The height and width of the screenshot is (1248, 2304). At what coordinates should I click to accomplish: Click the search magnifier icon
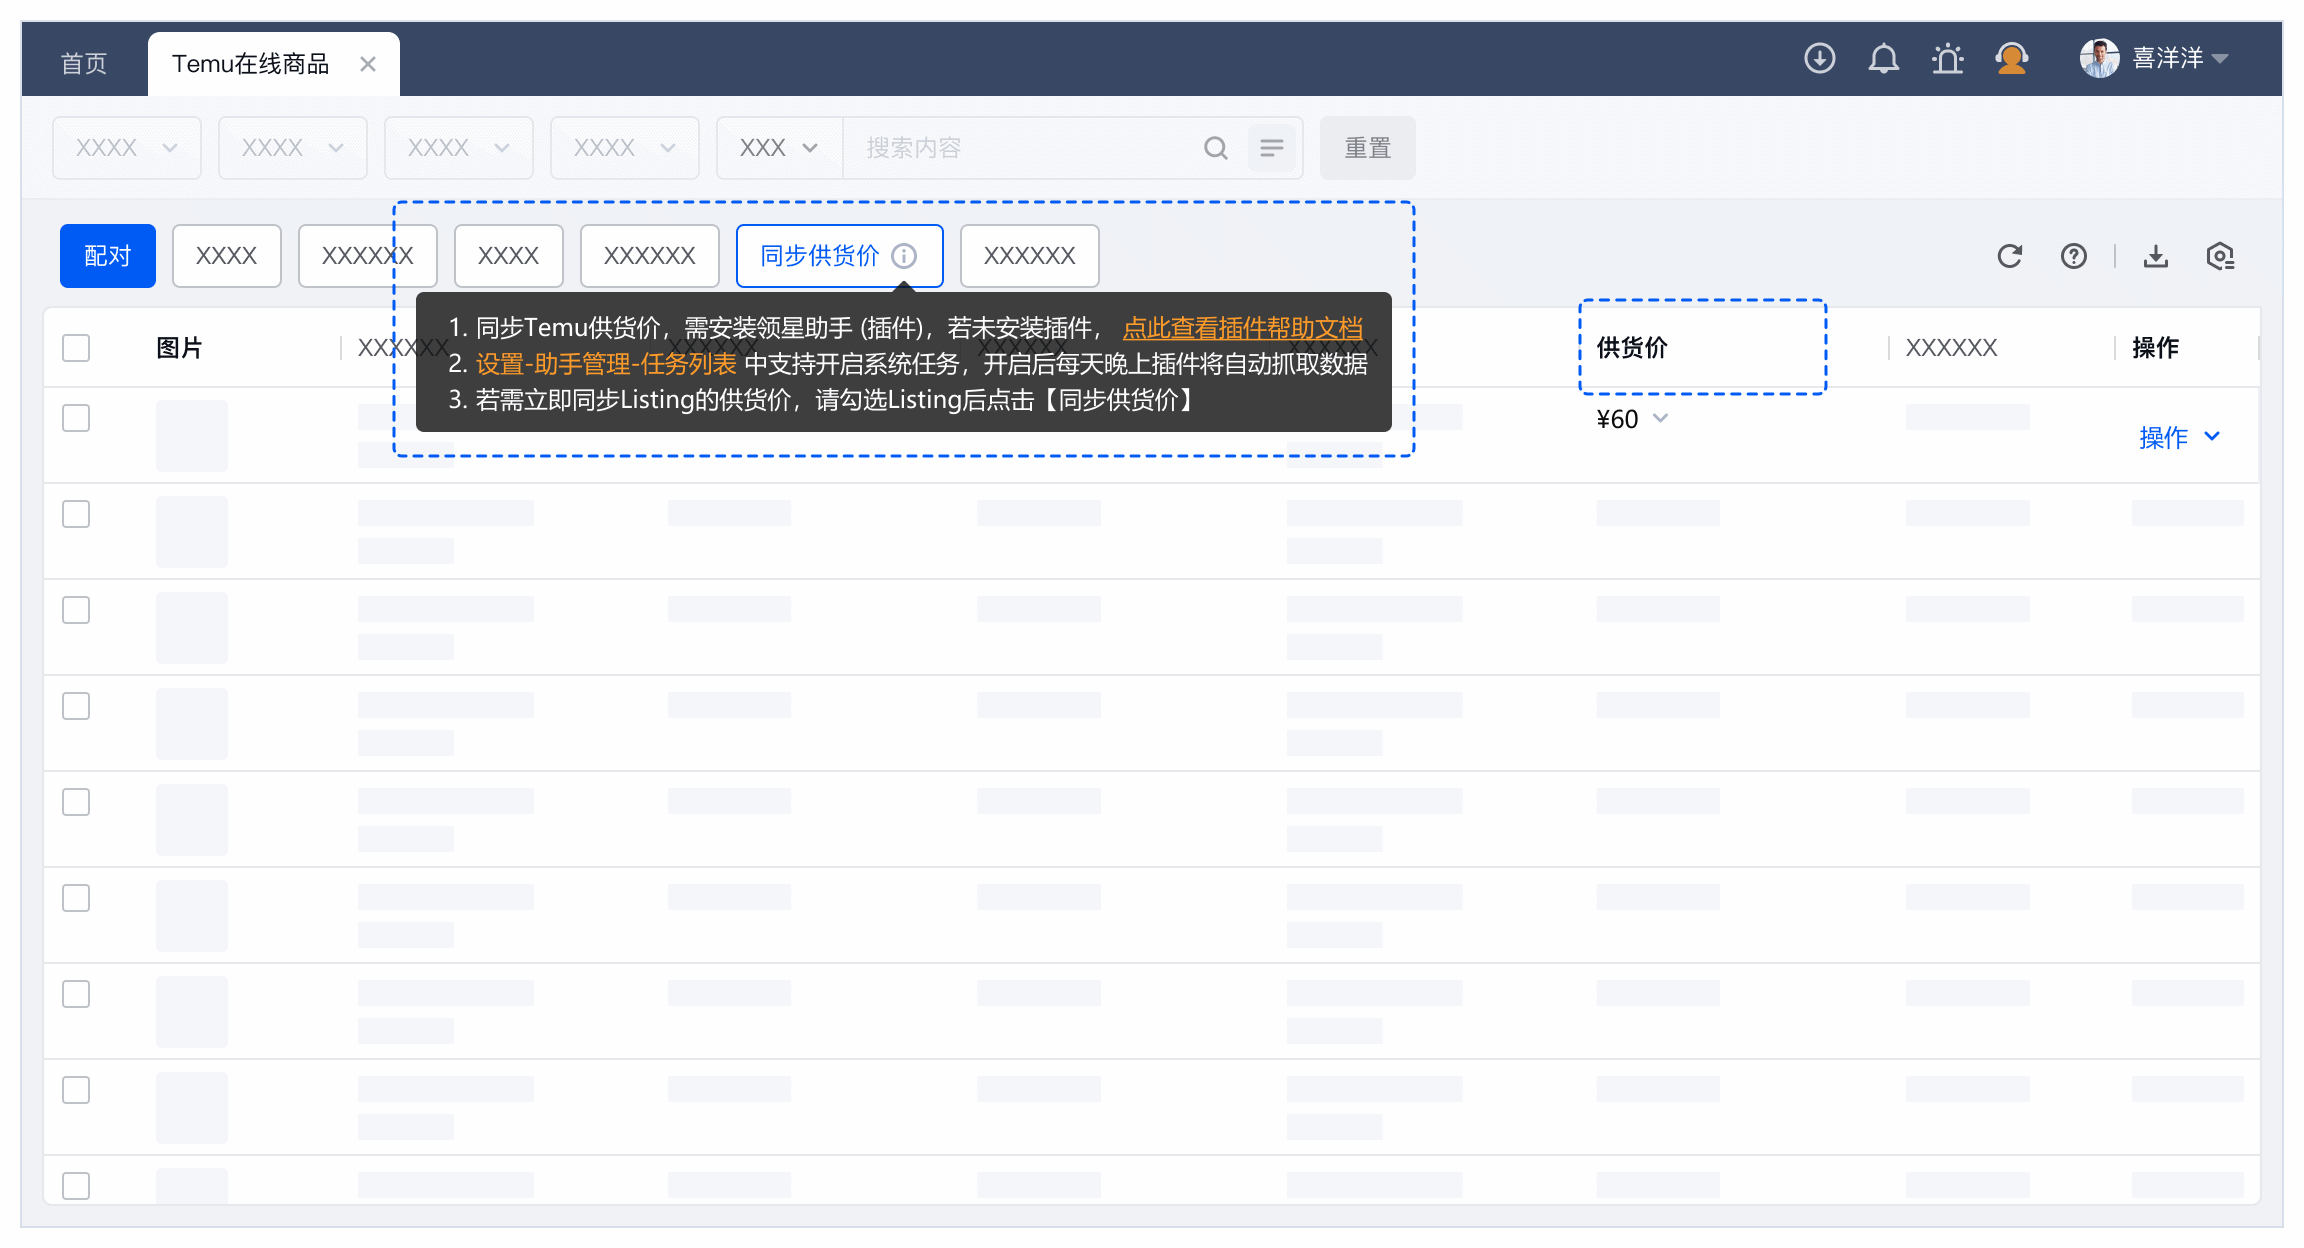coord(1215,148)
